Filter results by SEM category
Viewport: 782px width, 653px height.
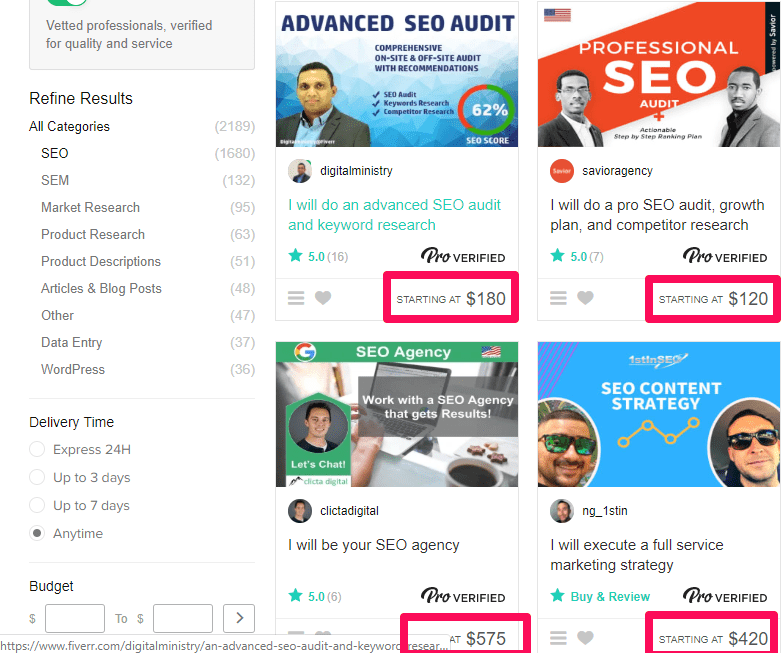point(55,180)
